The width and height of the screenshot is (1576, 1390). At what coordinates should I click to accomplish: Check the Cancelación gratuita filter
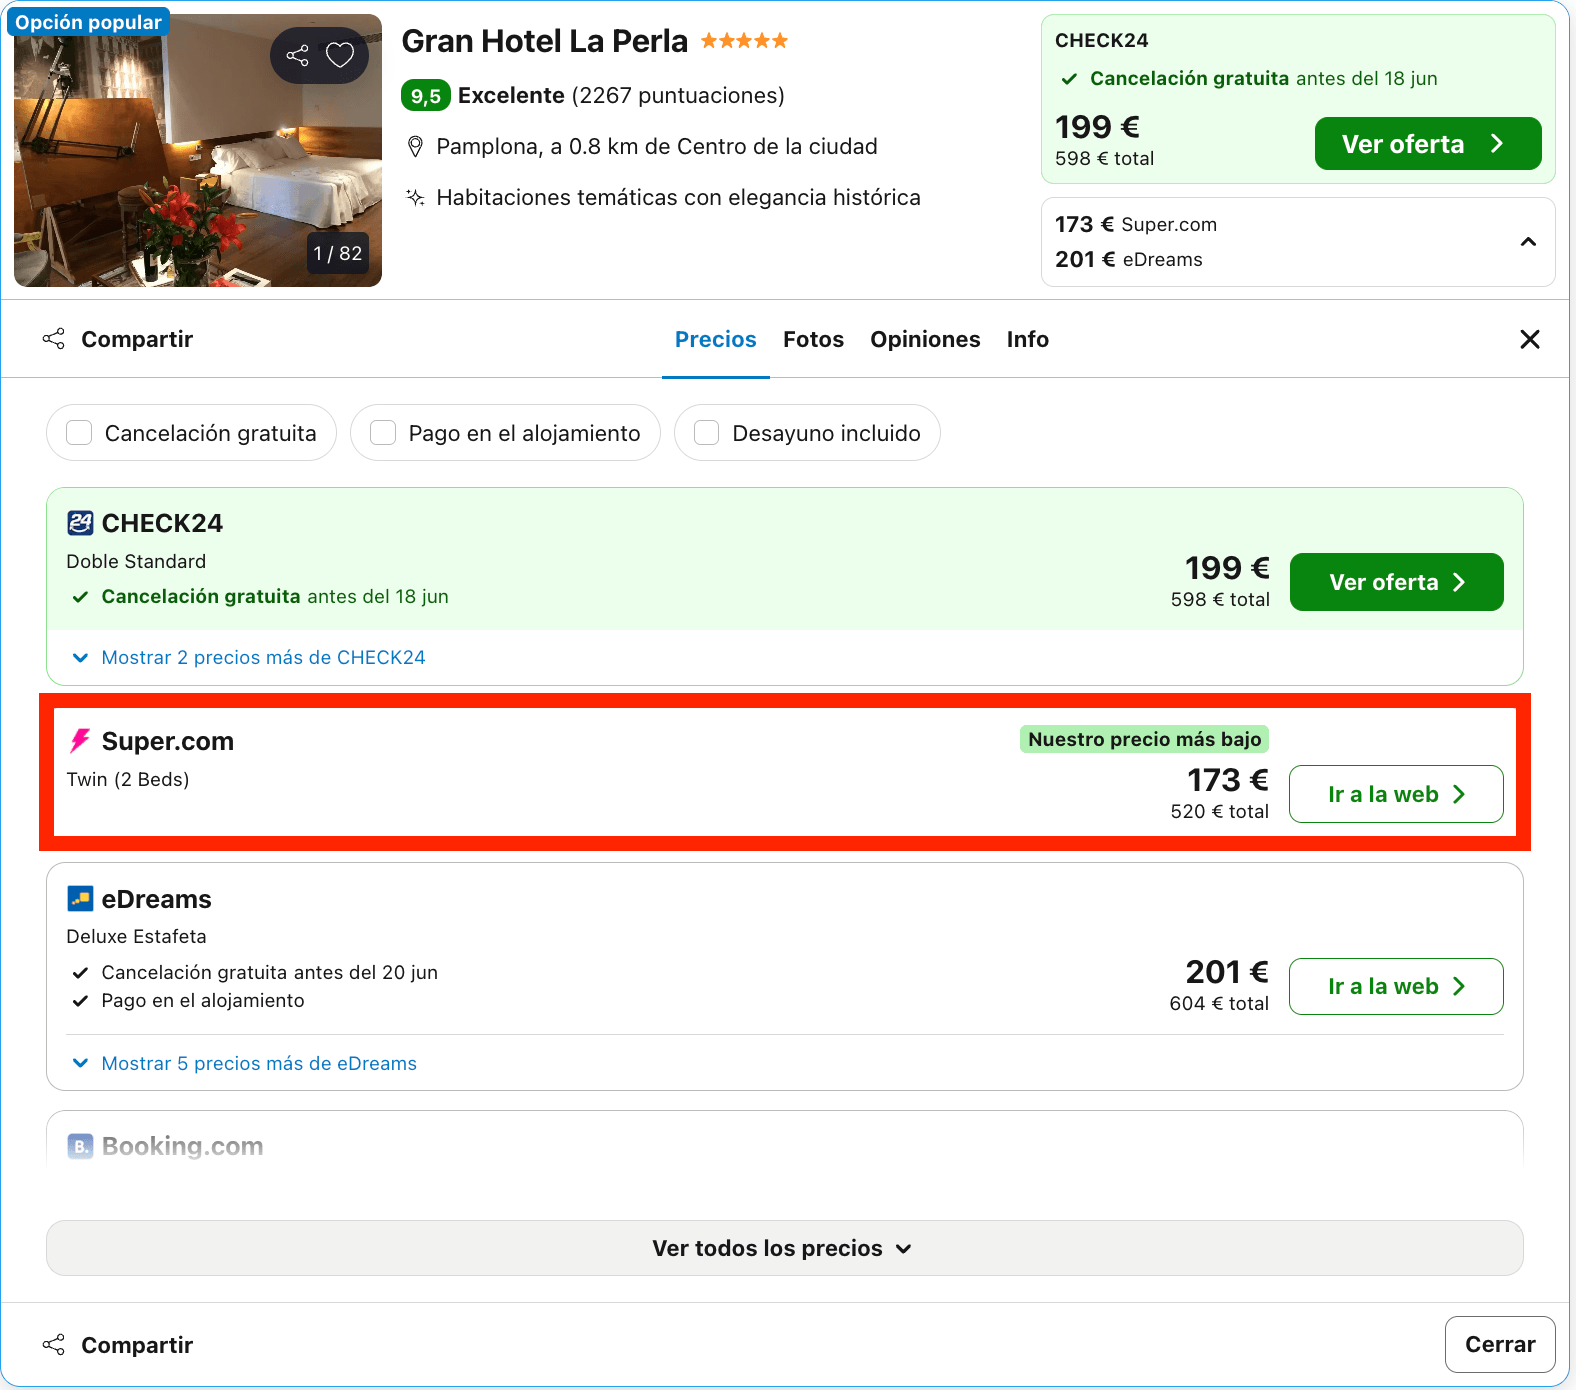(x=79, y=433)
